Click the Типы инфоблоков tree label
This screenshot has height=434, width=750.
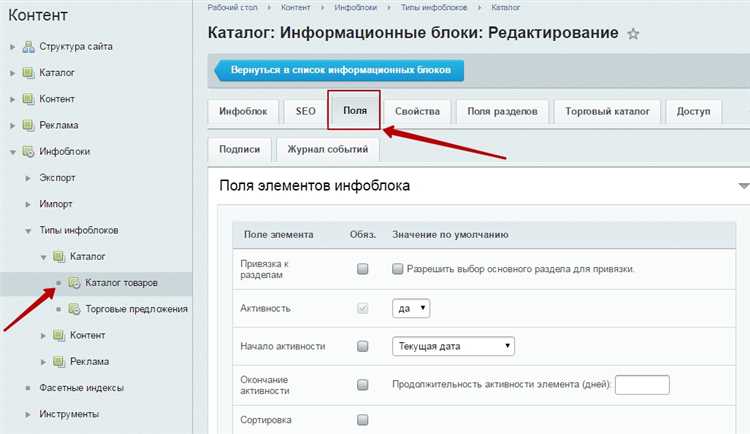(x=78, y=231)
